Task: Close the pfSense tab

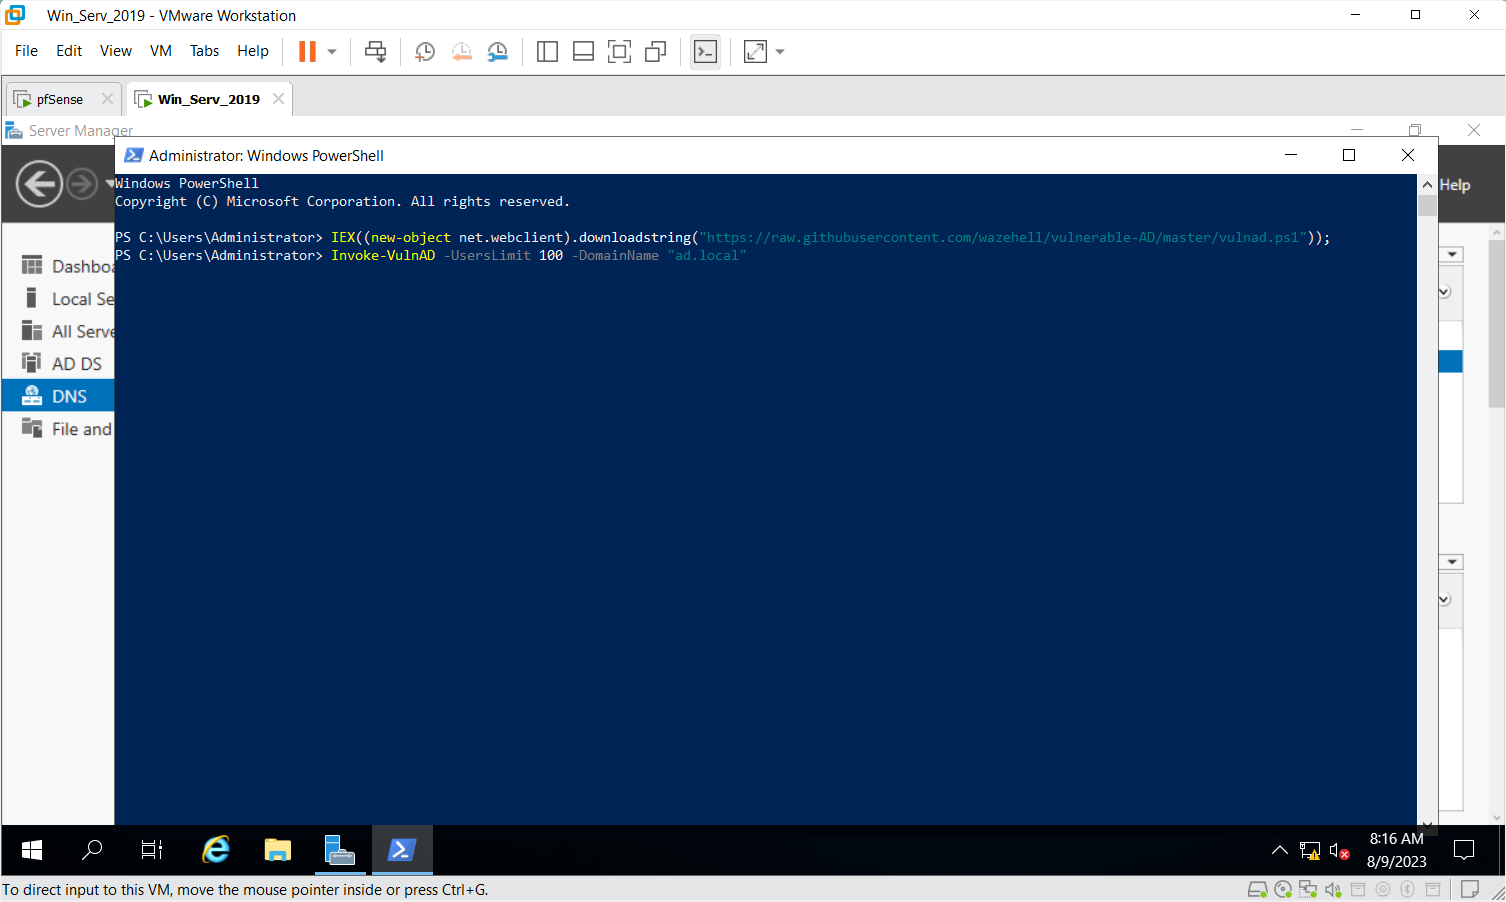Action: point(107,99)
